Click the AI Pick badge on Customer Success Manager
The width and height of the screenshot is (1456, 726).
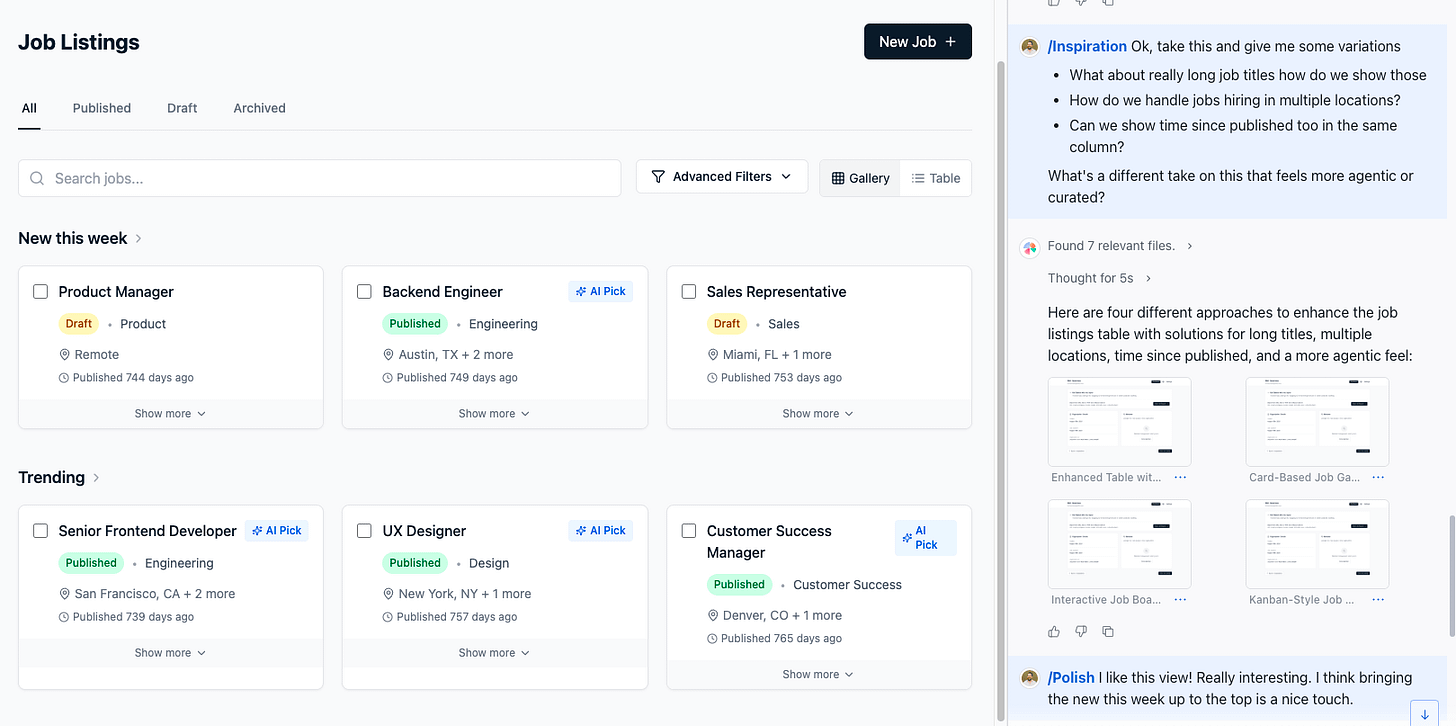coord(925,538)
